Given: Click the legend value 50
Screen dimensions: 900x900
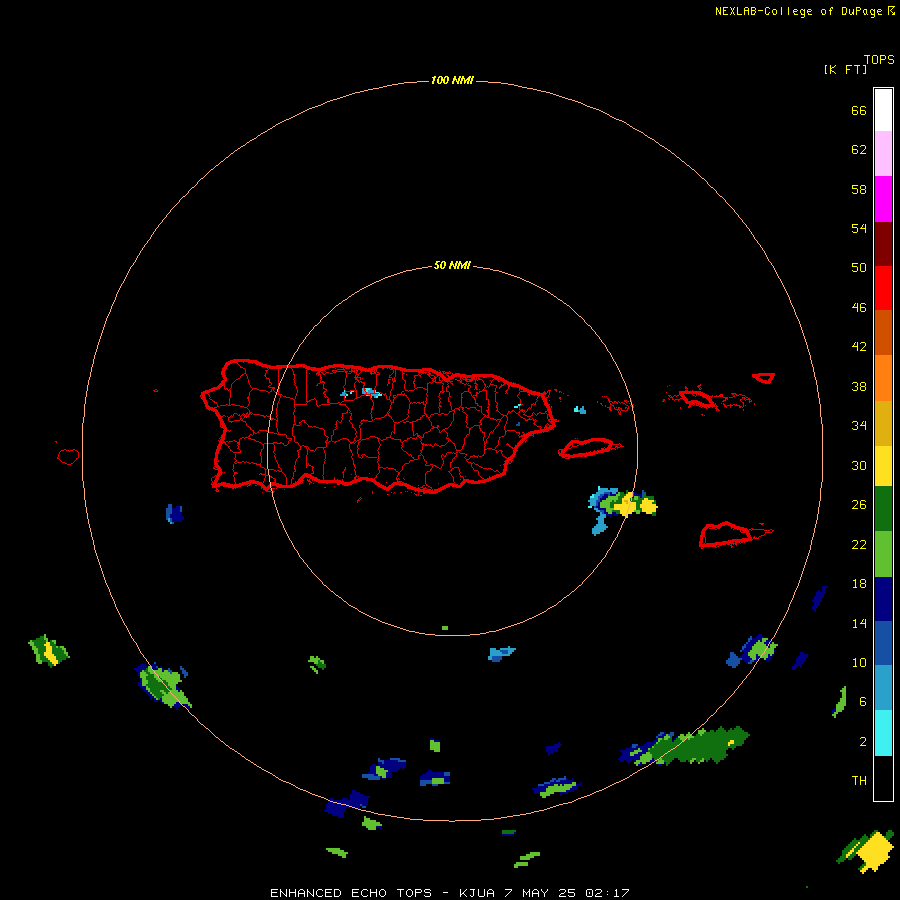Looking at the screenshot, I should click(x=859, y=268).
